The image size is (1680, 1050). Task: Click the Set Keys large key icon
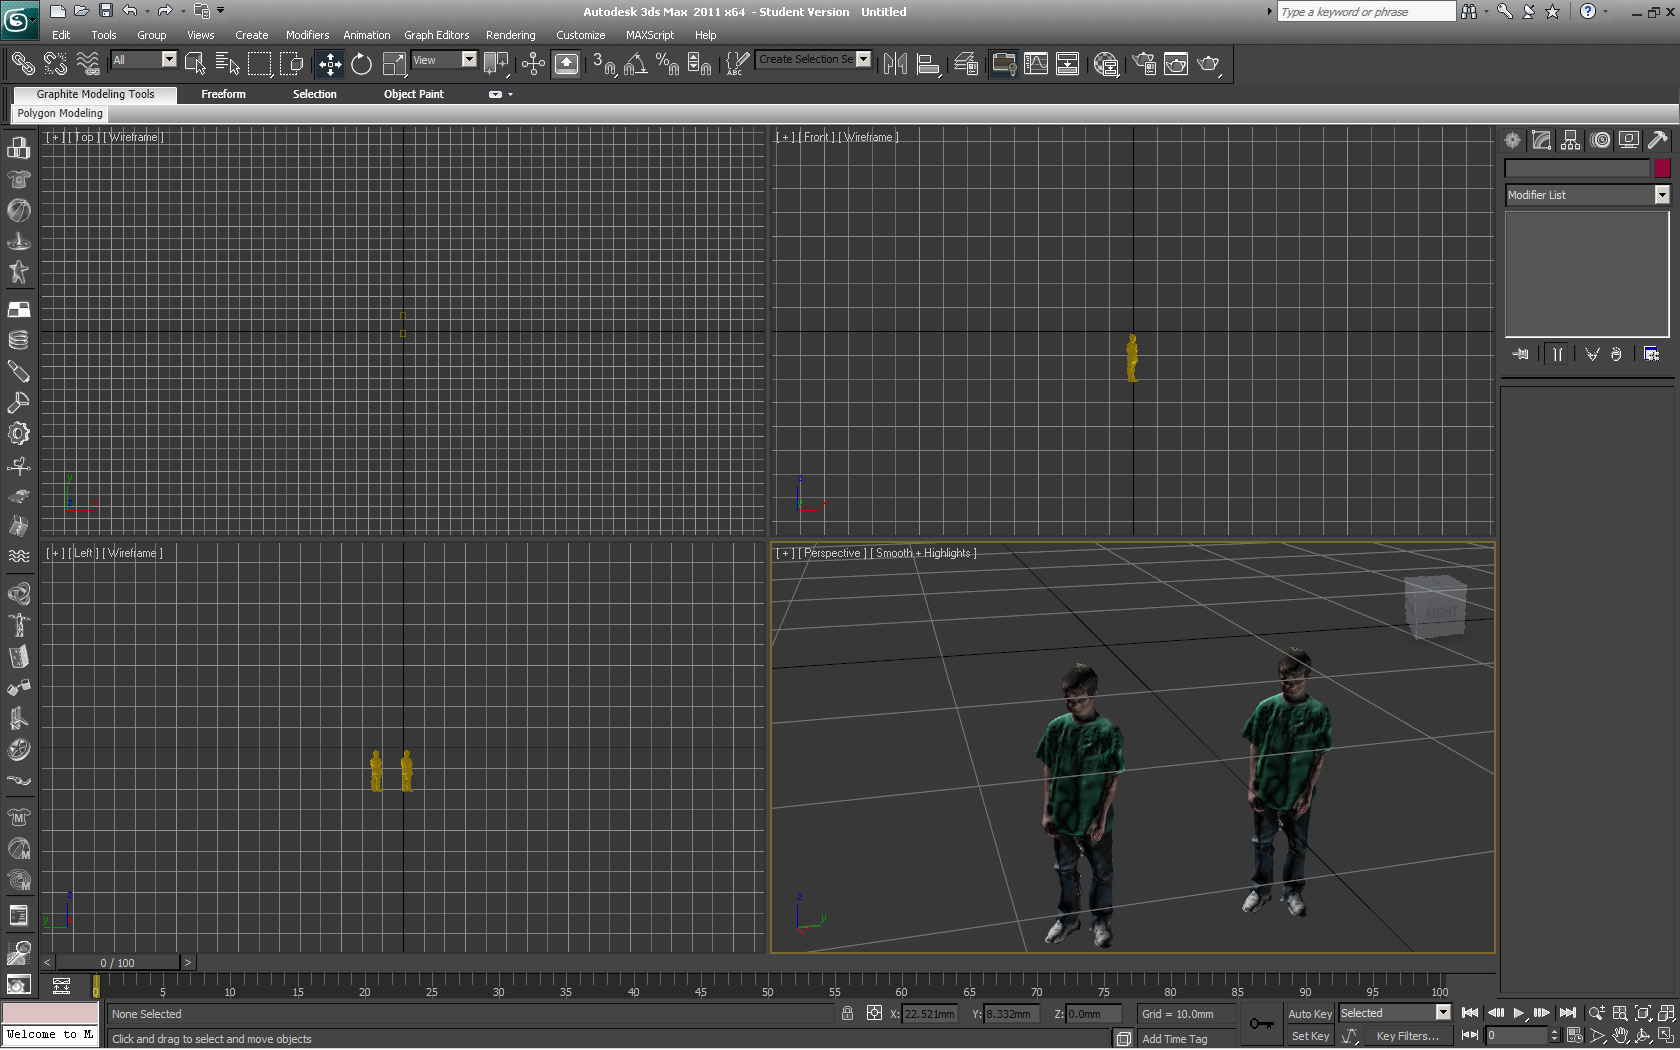(x=1262, y=1024)
